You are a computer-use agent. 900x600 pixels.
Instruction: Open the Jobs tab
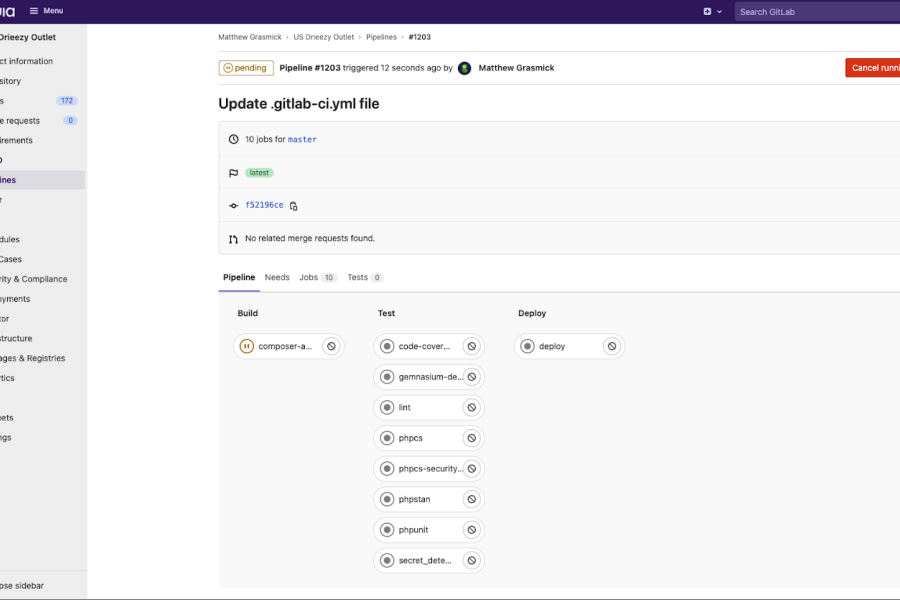[318, 277]
